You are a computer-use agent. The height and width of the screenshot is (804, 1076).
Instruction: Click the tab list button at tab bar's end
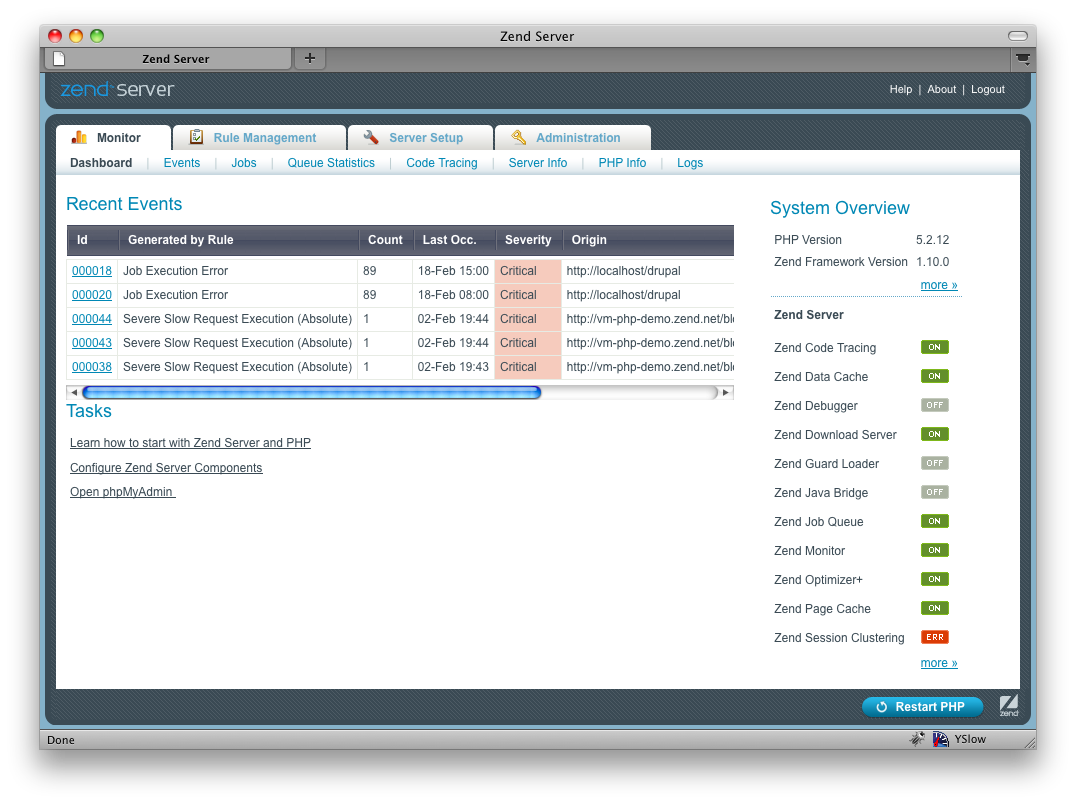point(1022,59)
